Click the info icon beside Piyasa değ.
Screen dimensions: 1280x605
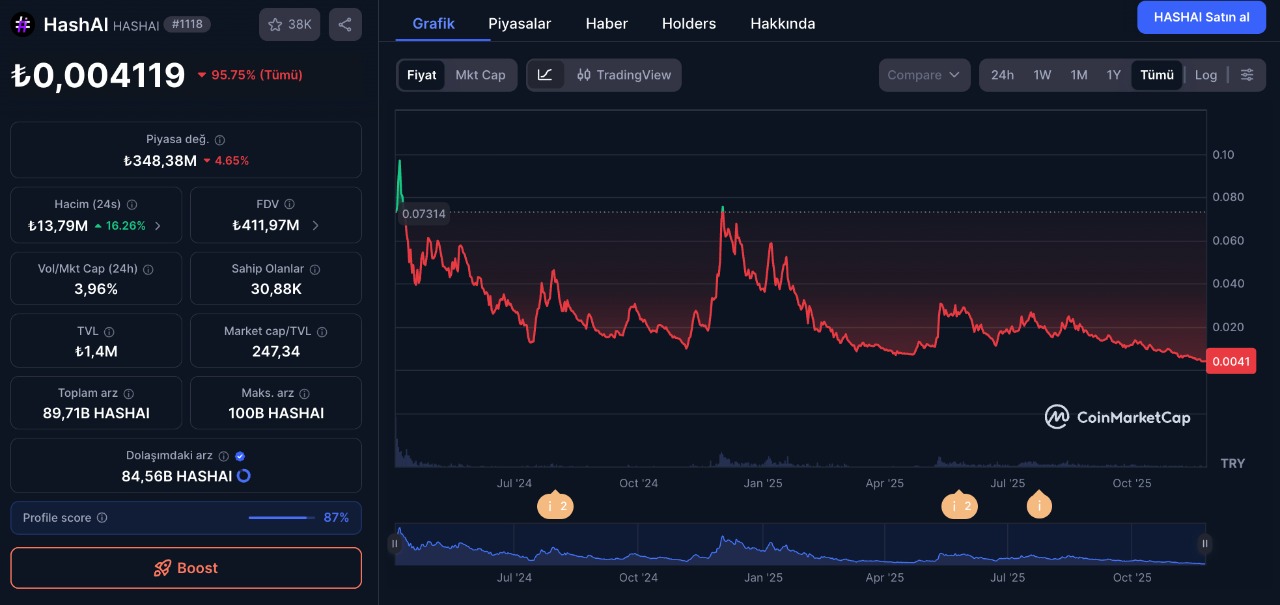pos(218,141)
